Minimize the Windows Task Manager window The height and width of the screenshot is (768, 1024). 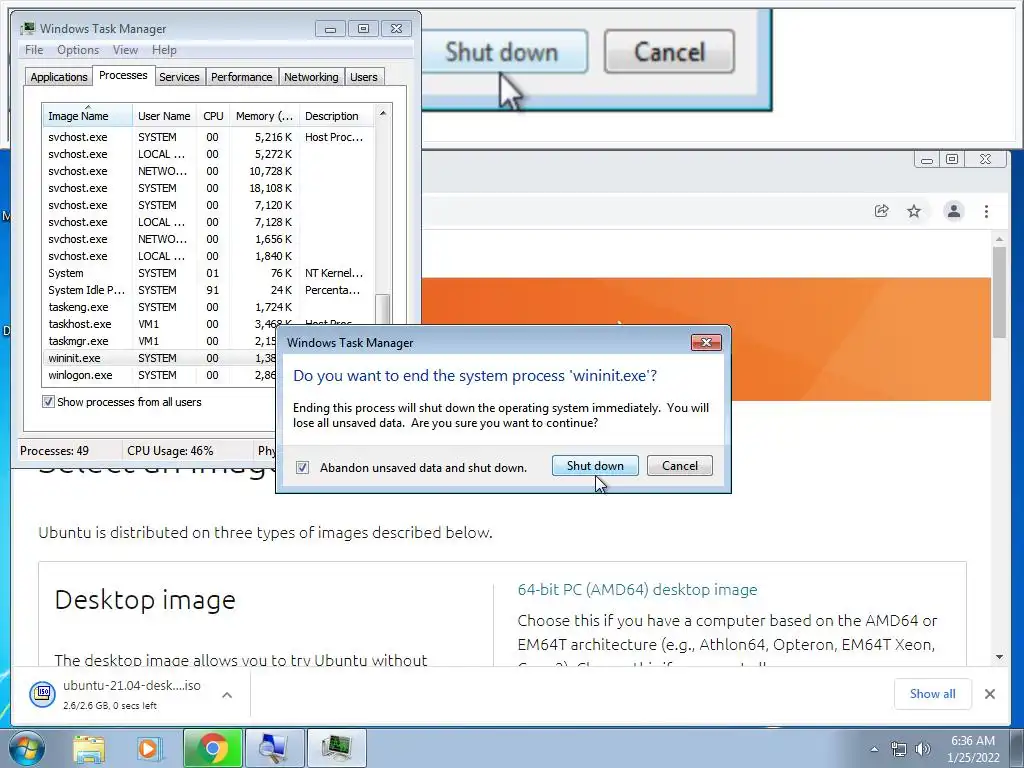point(330,29)
